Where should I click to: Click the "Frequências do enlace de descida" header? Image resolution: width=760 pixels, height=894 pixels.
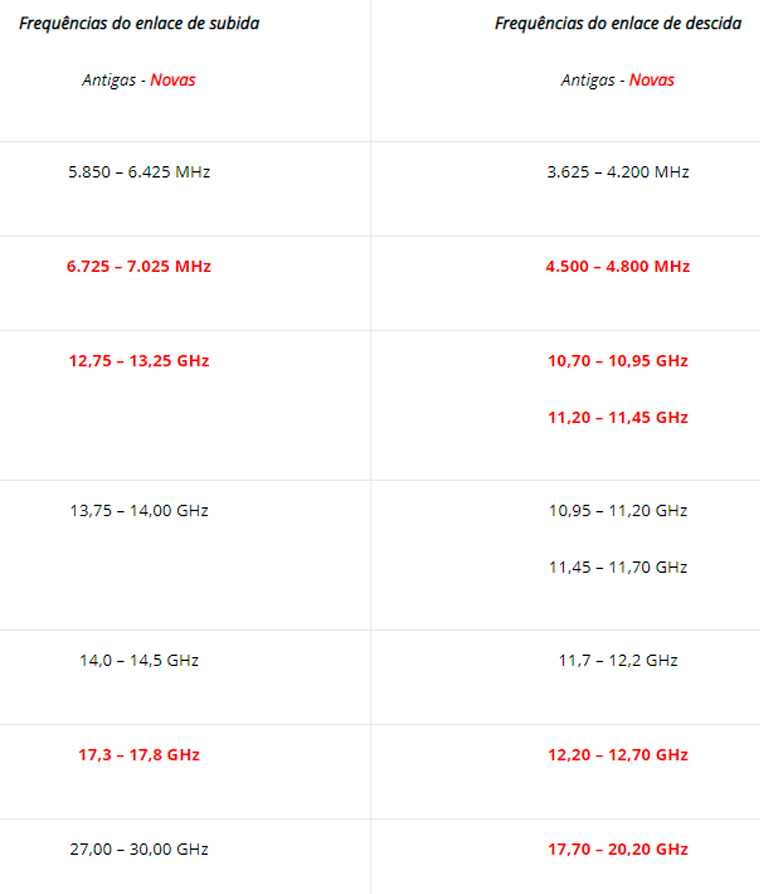(x=618, y=23)
